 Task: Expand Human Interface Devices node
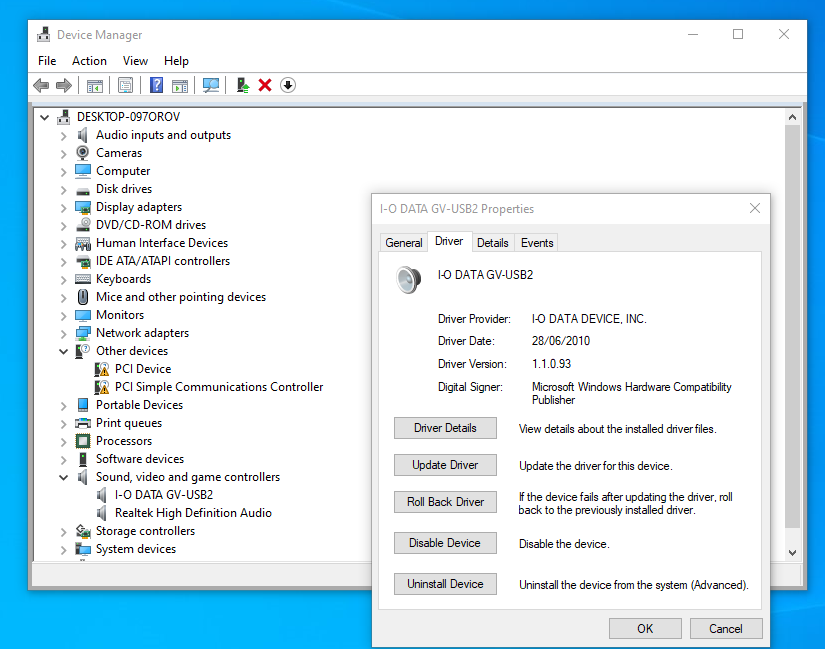point(63,244)
